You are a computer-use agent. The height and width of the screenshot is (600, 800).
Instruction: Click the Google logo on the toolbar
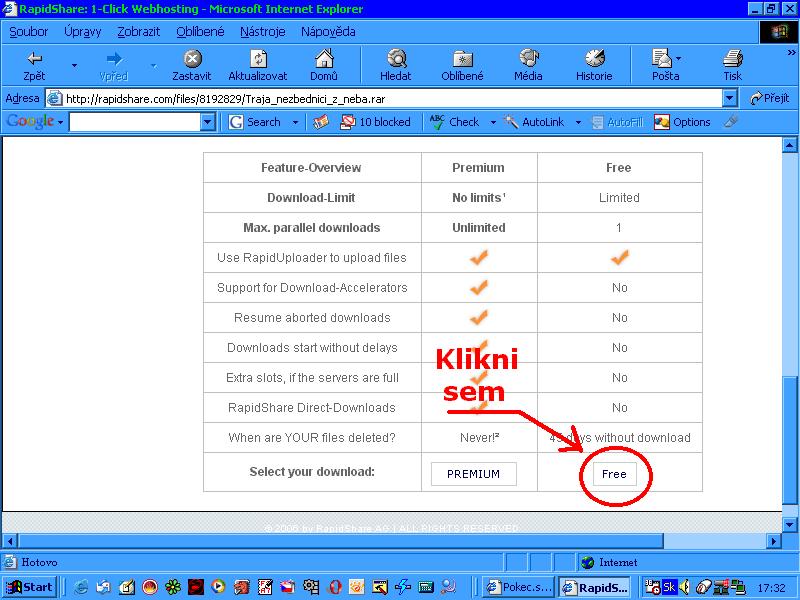[x=30, y=121]
